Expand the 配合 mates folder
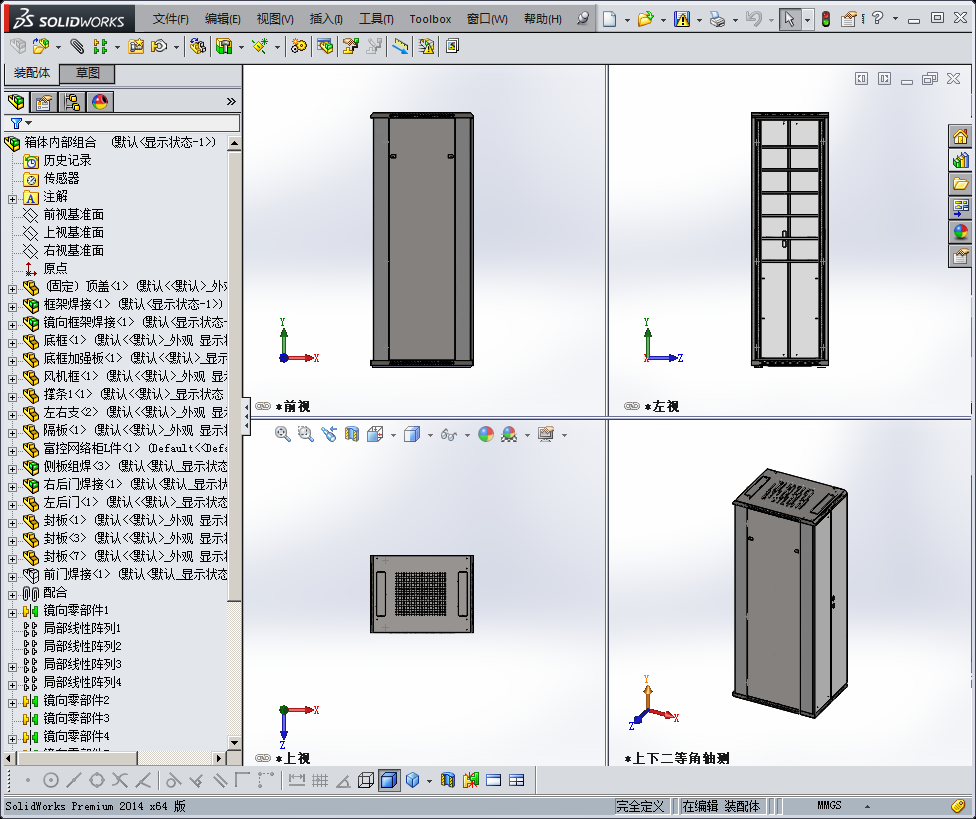 12,595
